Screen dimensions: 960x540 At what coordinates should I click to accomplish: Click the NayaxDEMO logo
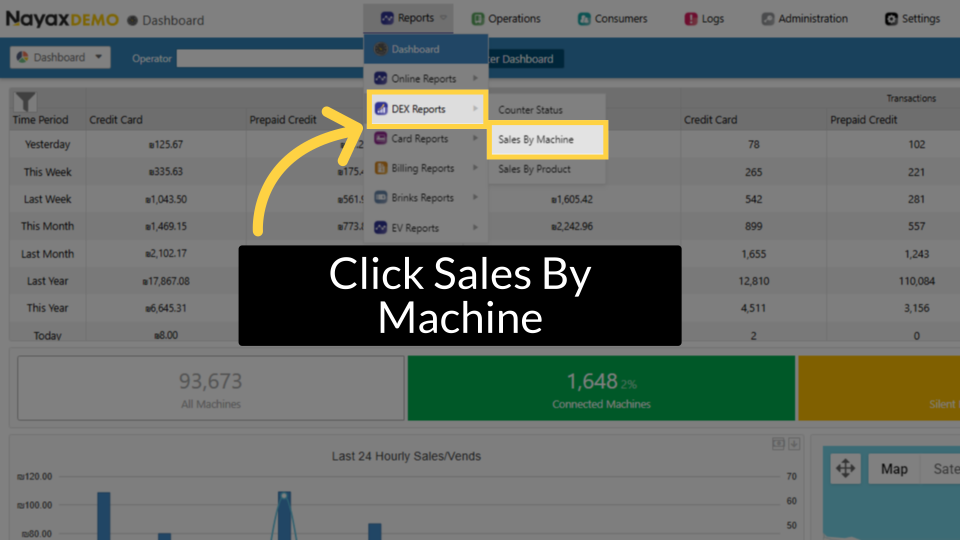(x=62, y=19)
